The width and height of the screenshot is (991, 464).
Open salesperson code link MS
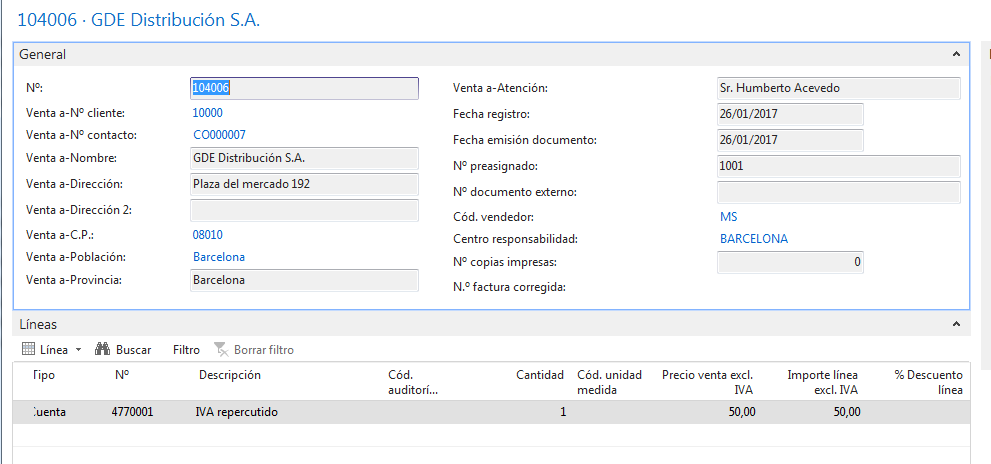click(729, 217)
